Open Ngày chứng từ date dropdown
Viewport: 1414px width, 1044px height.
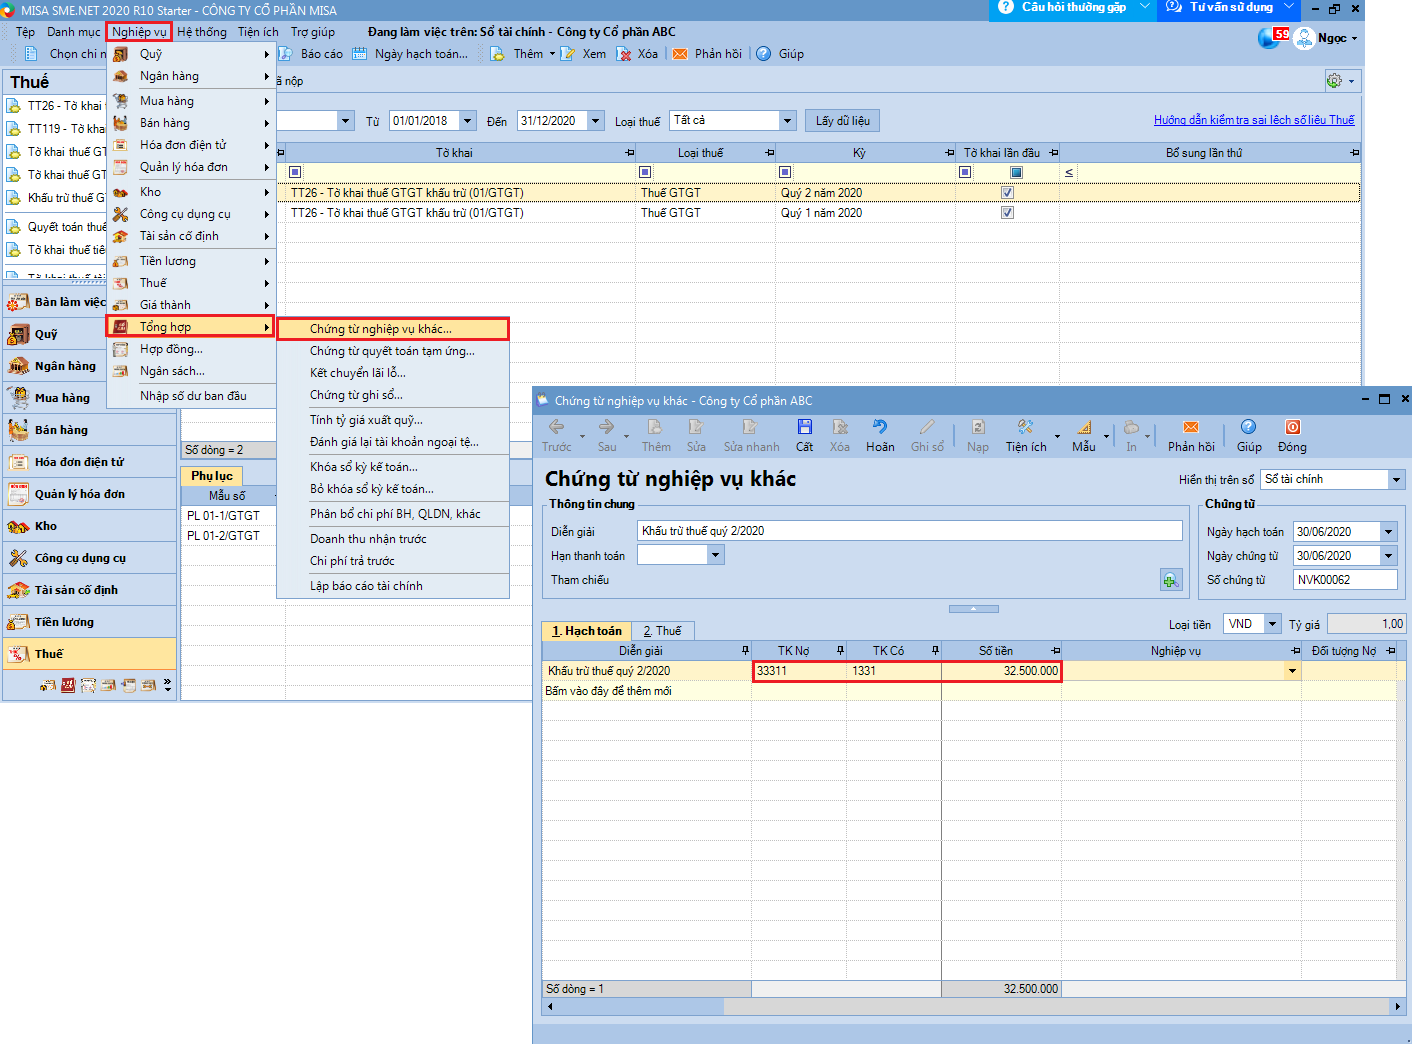(x=1388, y=556)
